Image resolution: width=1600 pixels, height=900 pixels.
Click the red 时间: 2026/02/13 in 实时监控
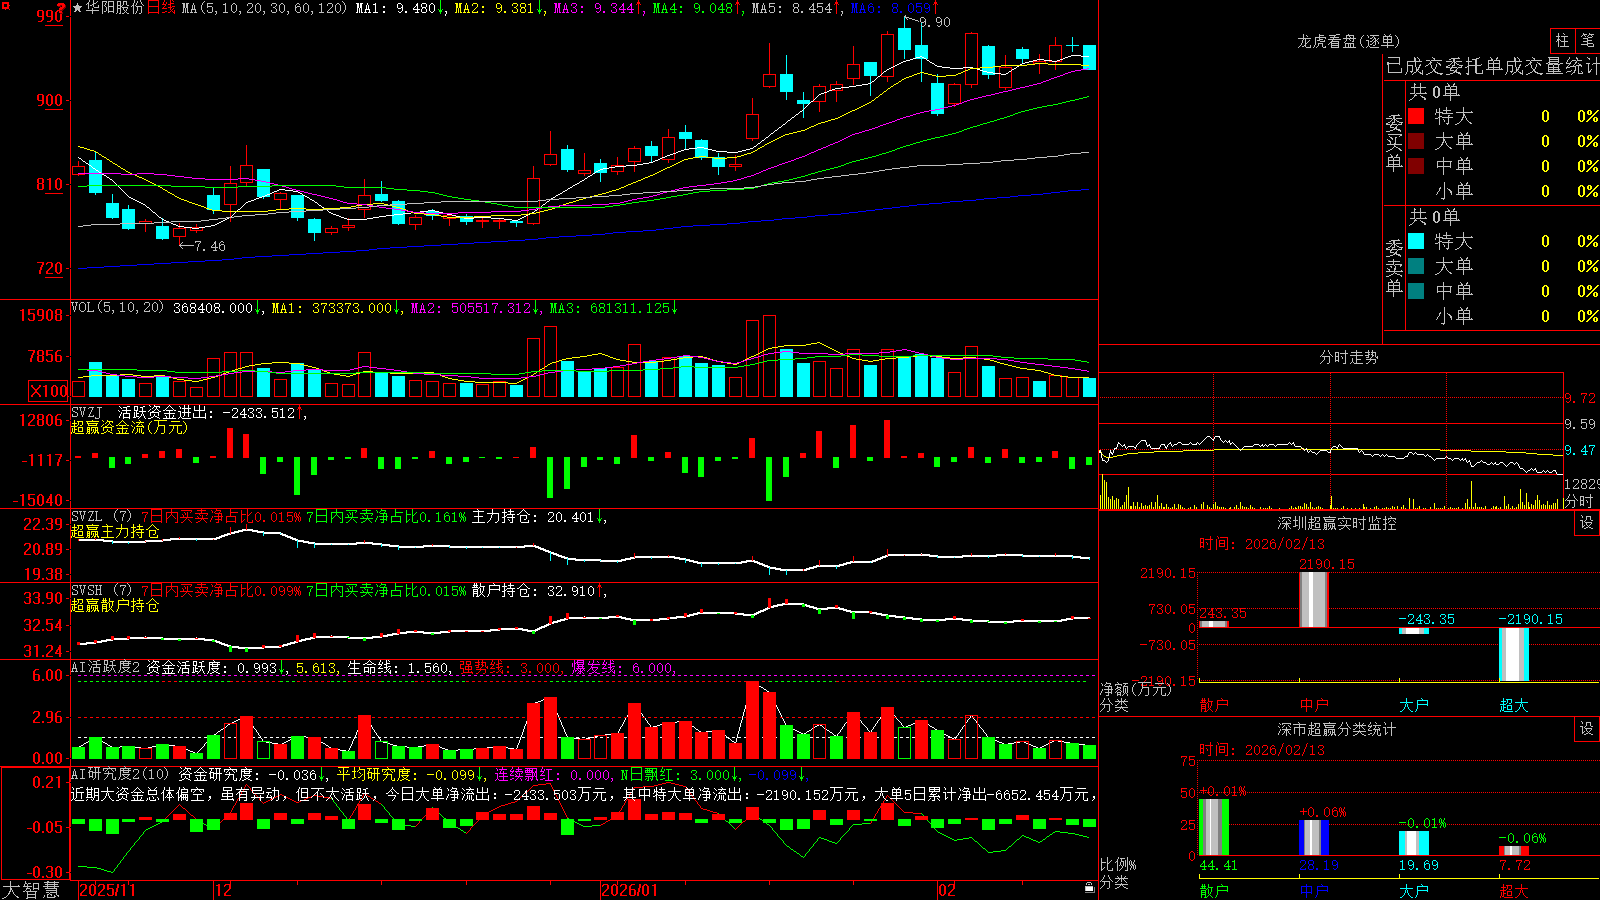click(1262, 544)
